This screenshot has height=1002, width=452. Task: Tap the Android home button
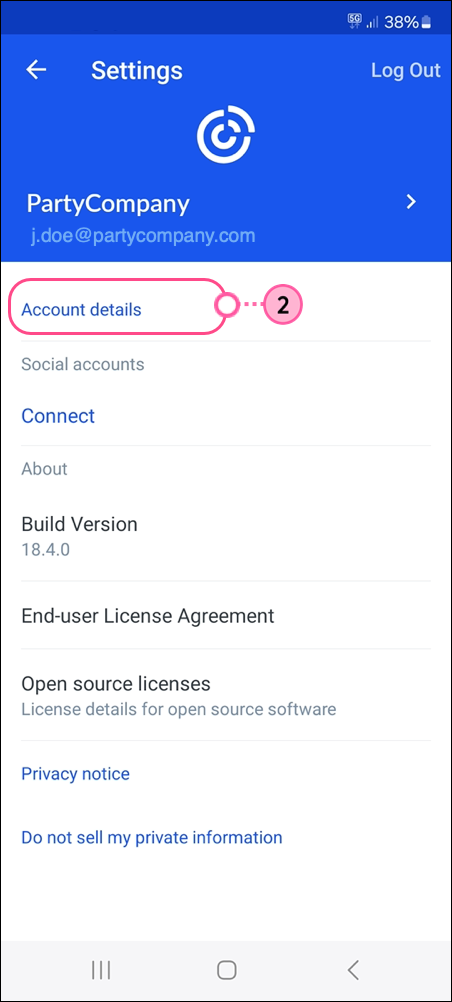tap(226, 970)
